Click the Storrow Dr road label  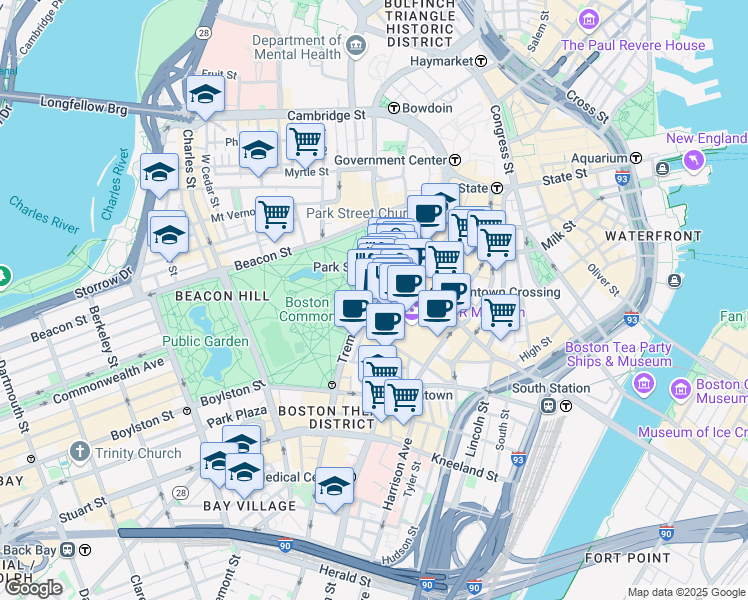103,283
